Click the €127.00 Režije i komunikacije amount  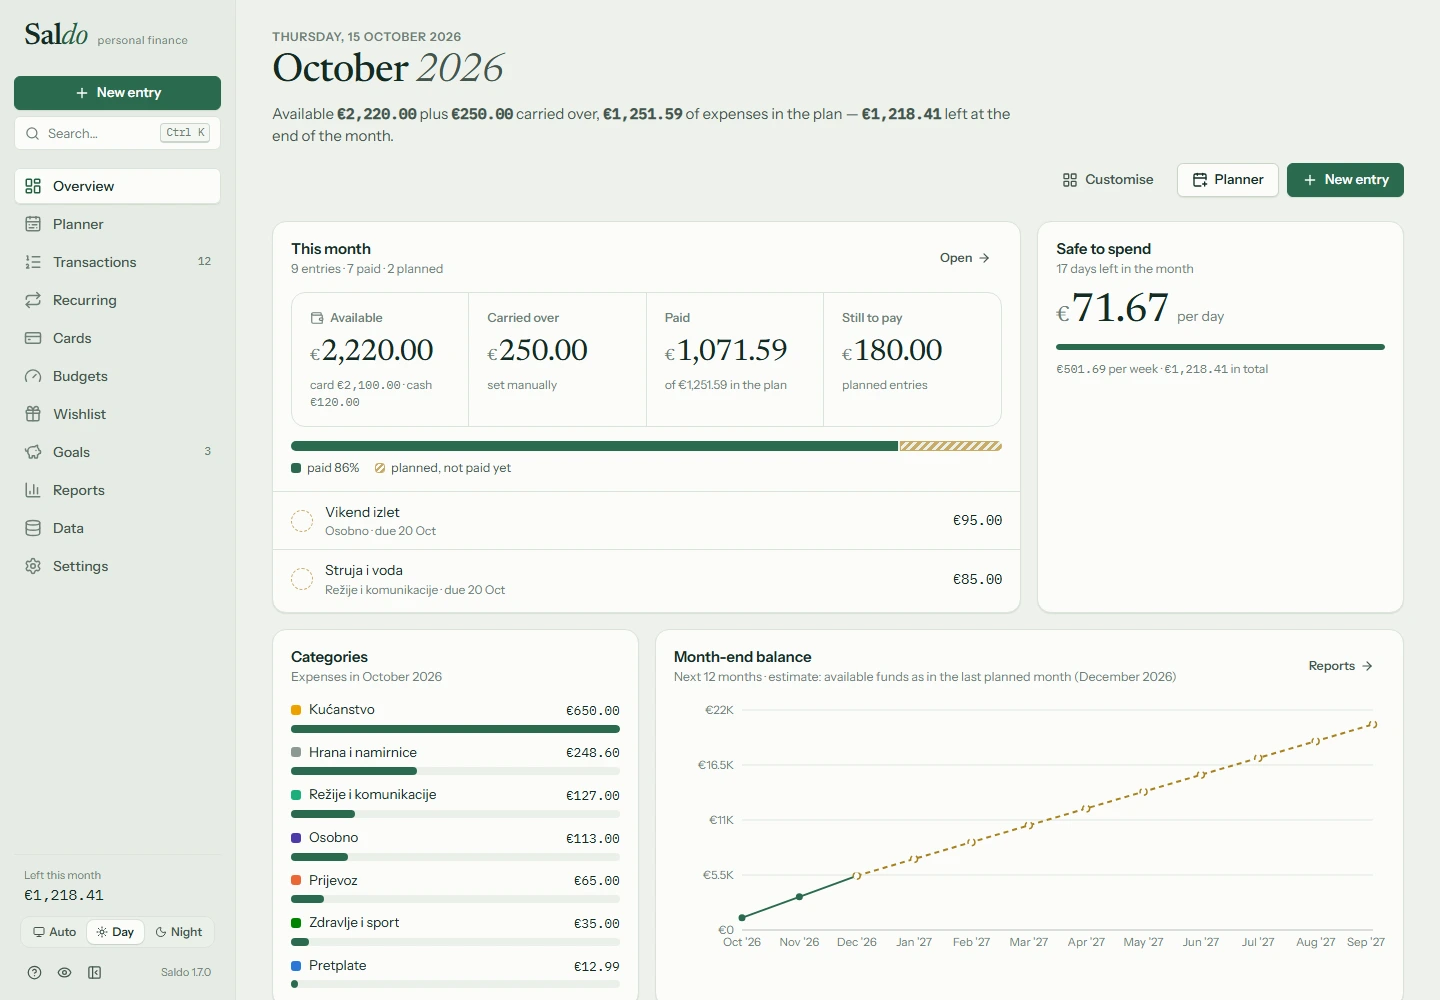pyautogui.click(x=593, y=796)
